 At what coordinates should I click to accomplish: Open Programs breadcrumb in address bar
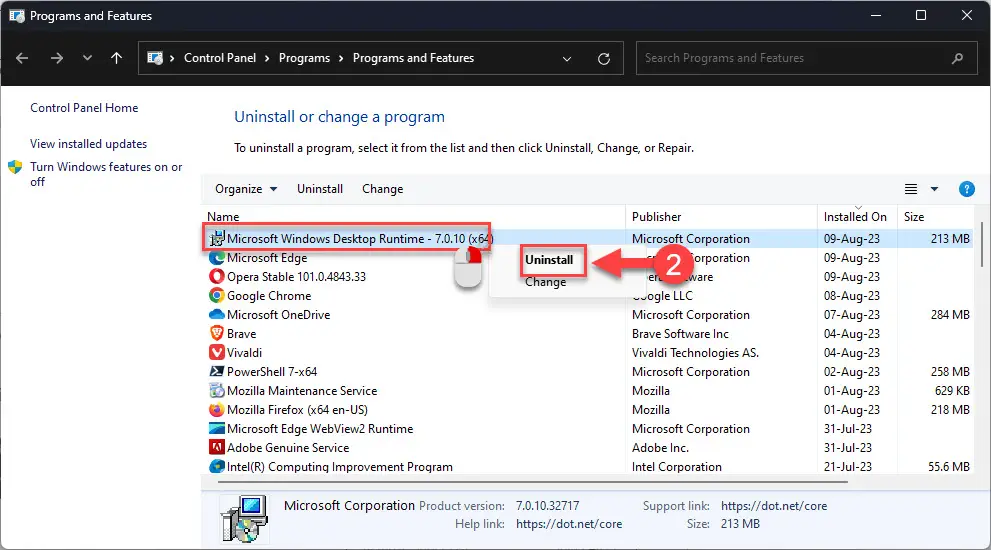(x=304, y=58)
